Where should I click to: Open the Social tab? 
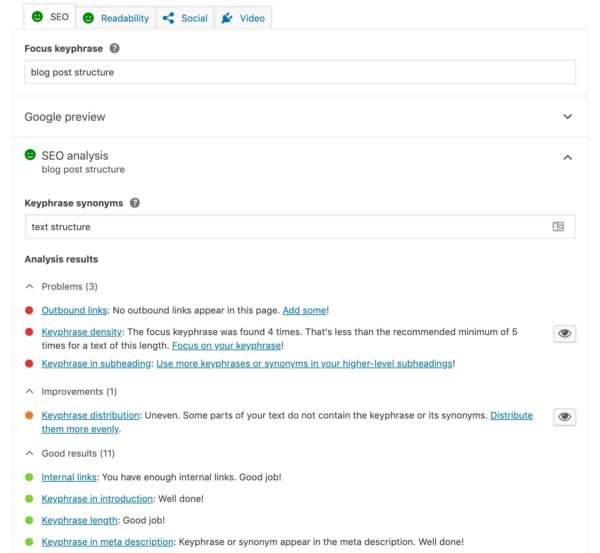click(185, 18)
